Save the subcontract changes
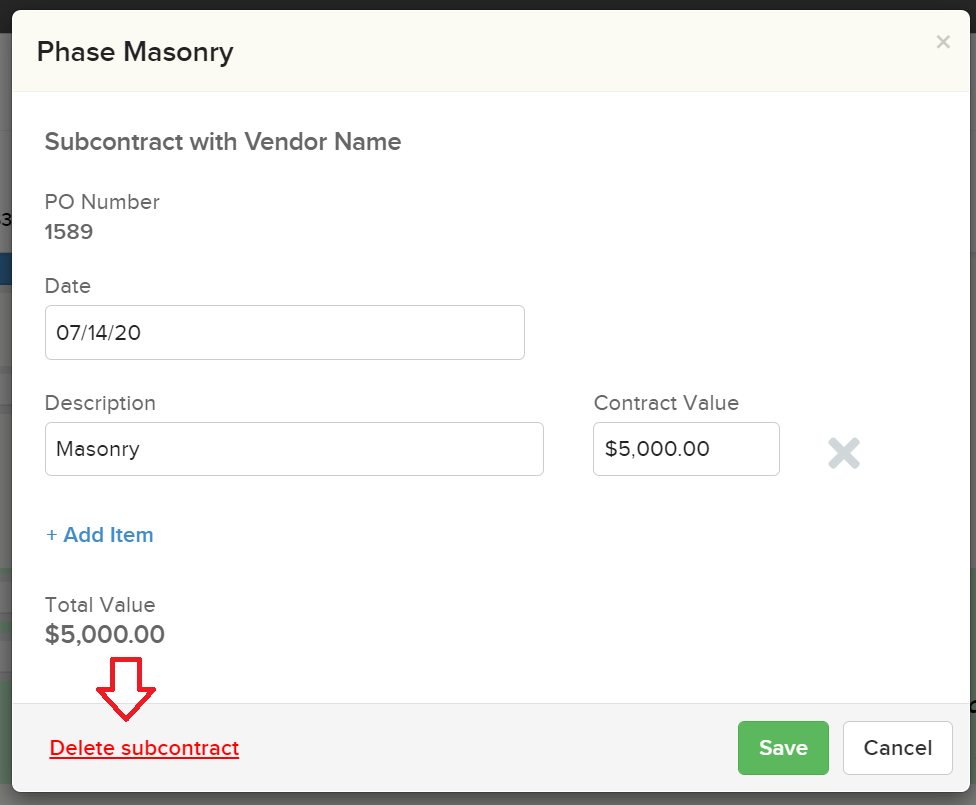Viewport: 976px width, 805px height. 783,748
